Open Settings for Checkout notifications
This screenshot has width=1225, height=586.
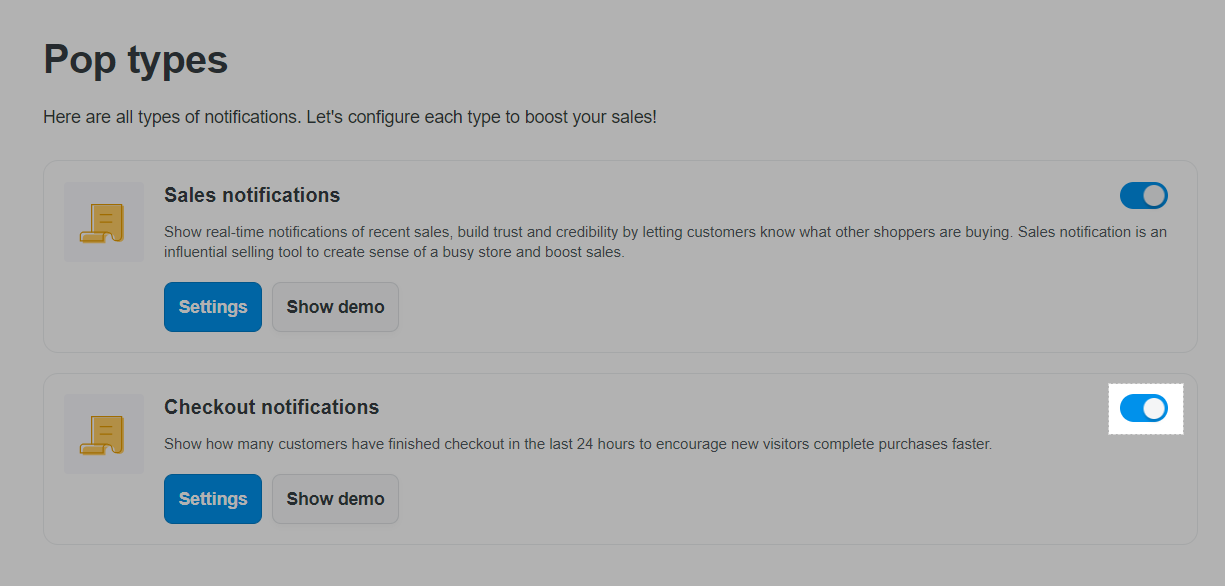click(x=213, y=499)
